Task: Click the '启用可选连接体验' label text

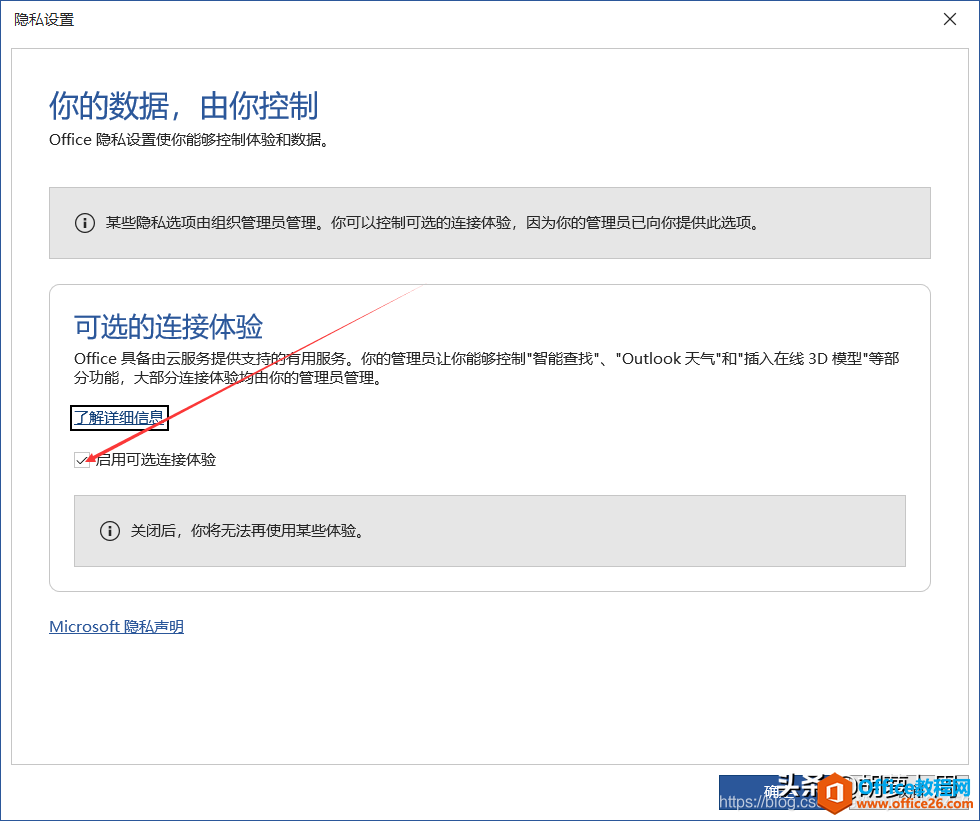Action: coord(155,460)
